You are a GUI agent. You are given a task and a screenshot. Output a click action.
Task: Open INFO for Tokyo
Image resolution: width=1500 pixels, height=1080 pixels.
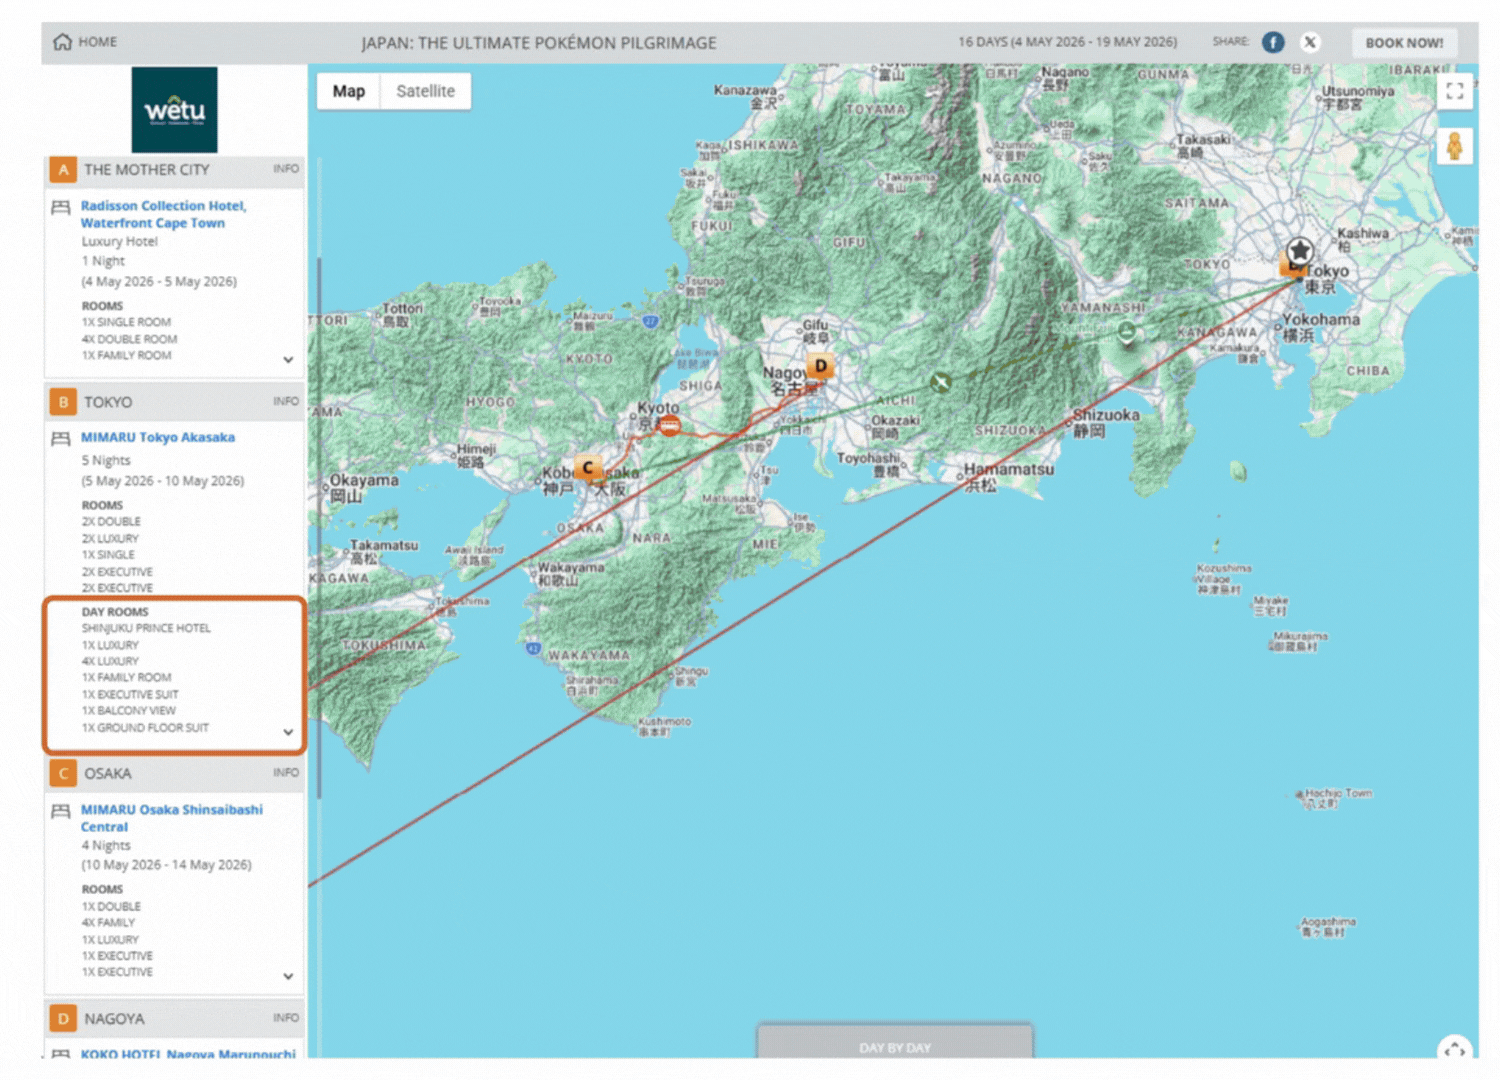[286, 401]
